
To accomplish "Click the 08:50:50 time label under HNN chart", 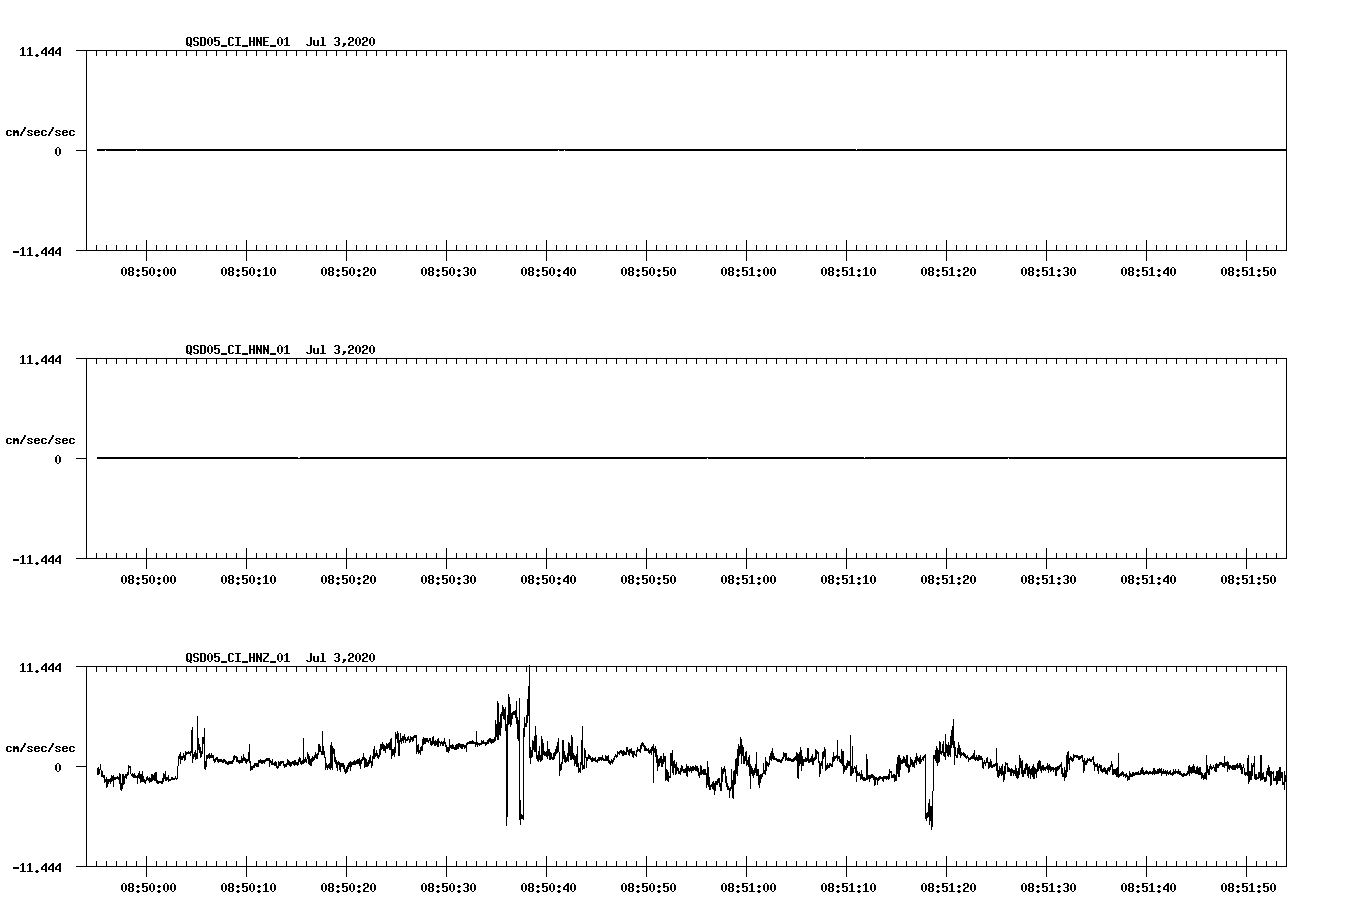I will tap(648, 580).
